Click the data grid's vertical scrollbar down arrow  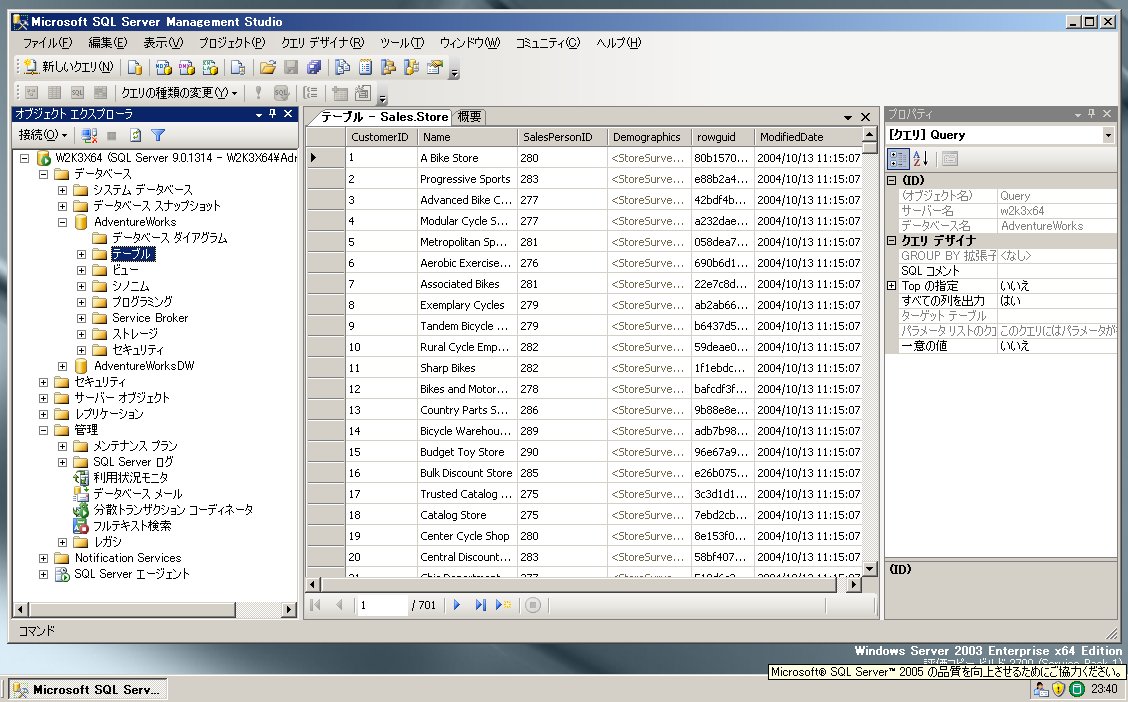870,568
